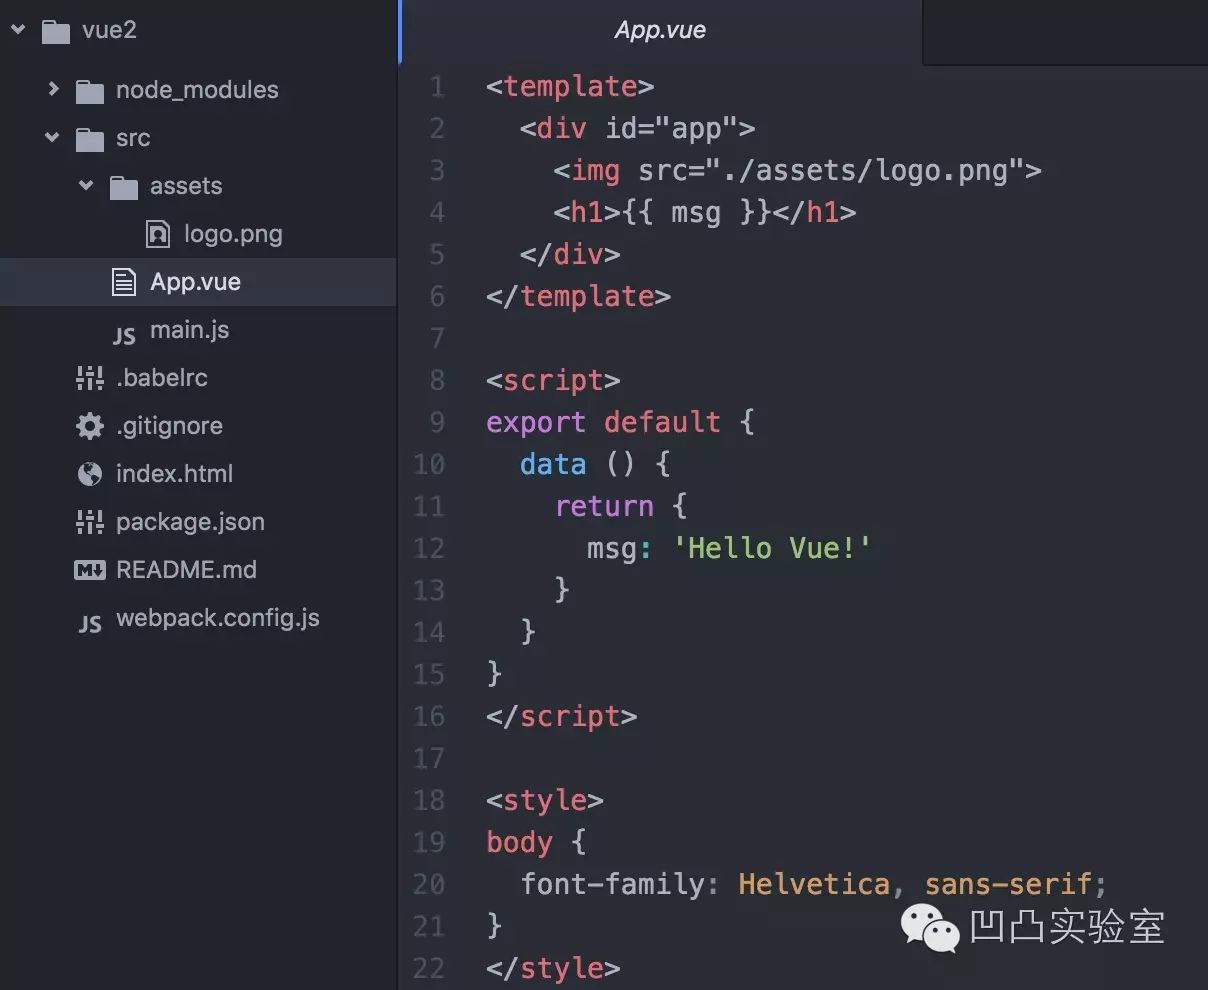Click the msg: property key
Screen dimensions: 1208x990
620,549
